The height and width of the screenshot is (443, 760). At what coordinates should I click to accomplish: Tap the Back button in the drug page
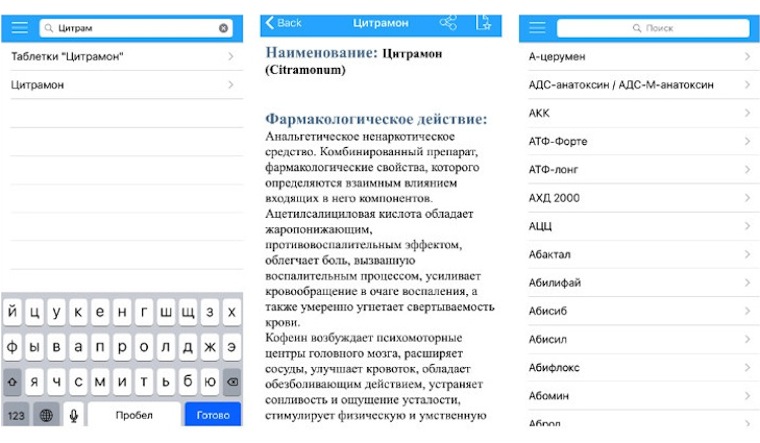click(284, 23)
